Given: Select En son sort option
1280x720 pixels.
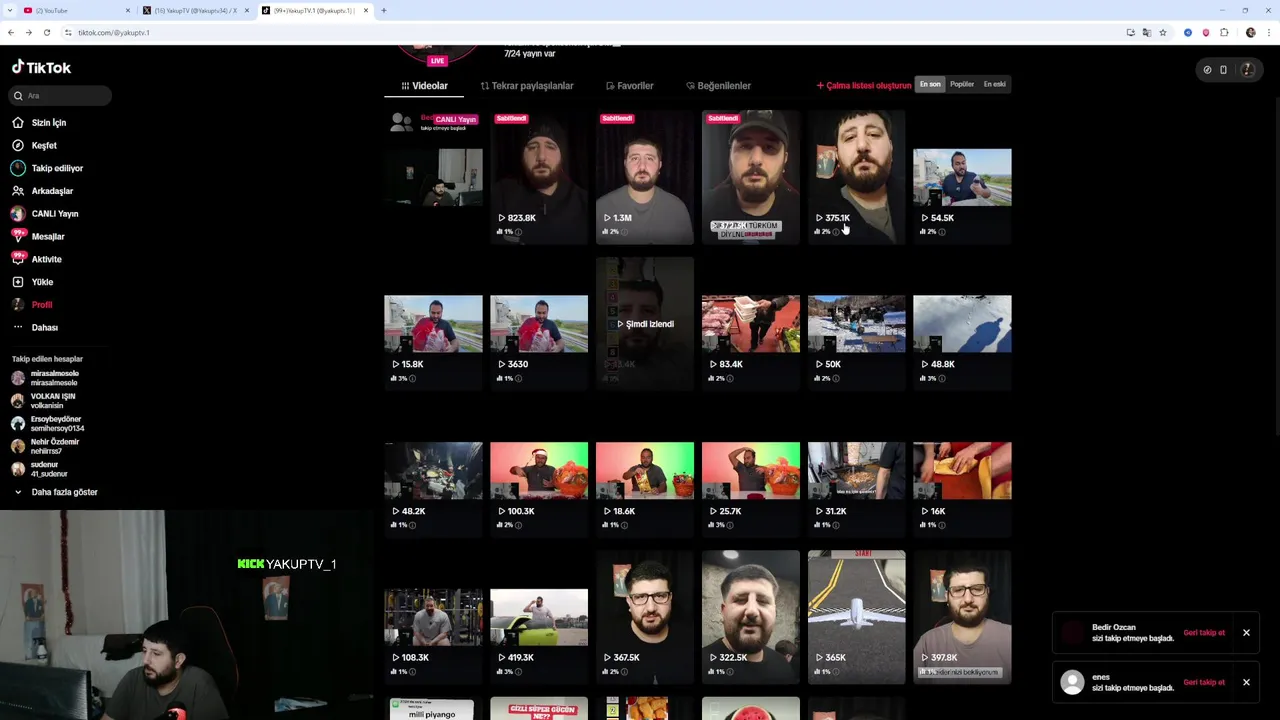Looking at the screenshot, I should click(930, 85).
